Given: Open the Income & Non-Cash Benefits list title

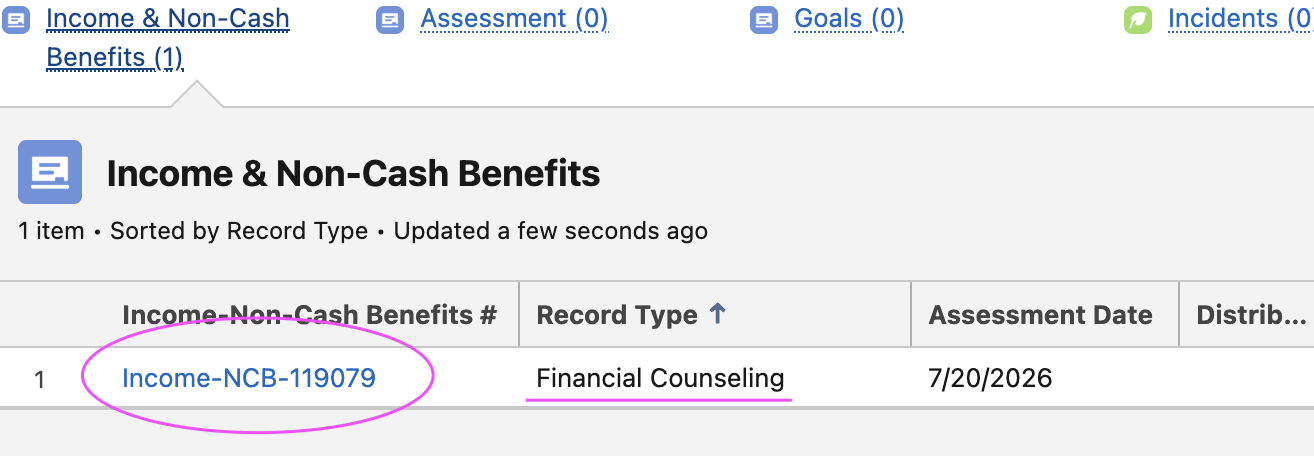Looking at the screenshot, I should pos(353,174).
